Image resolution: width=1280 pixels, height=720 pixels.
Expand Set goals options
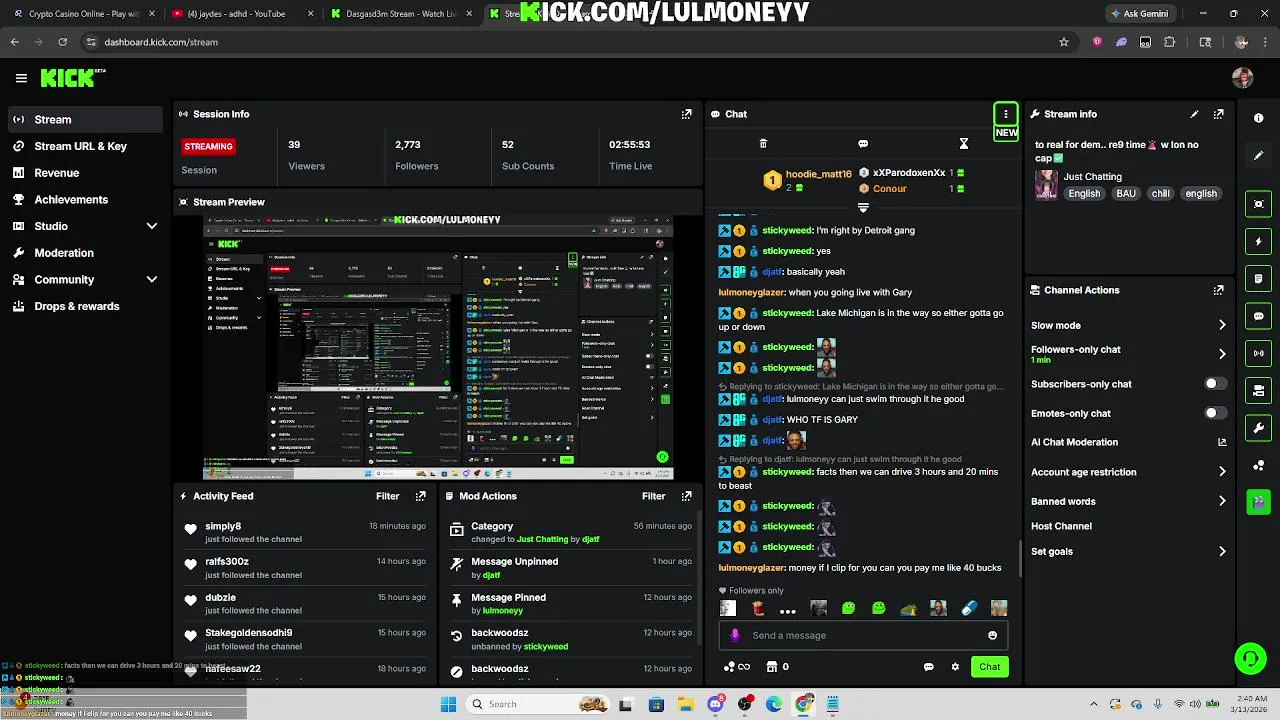point(1222,551)
